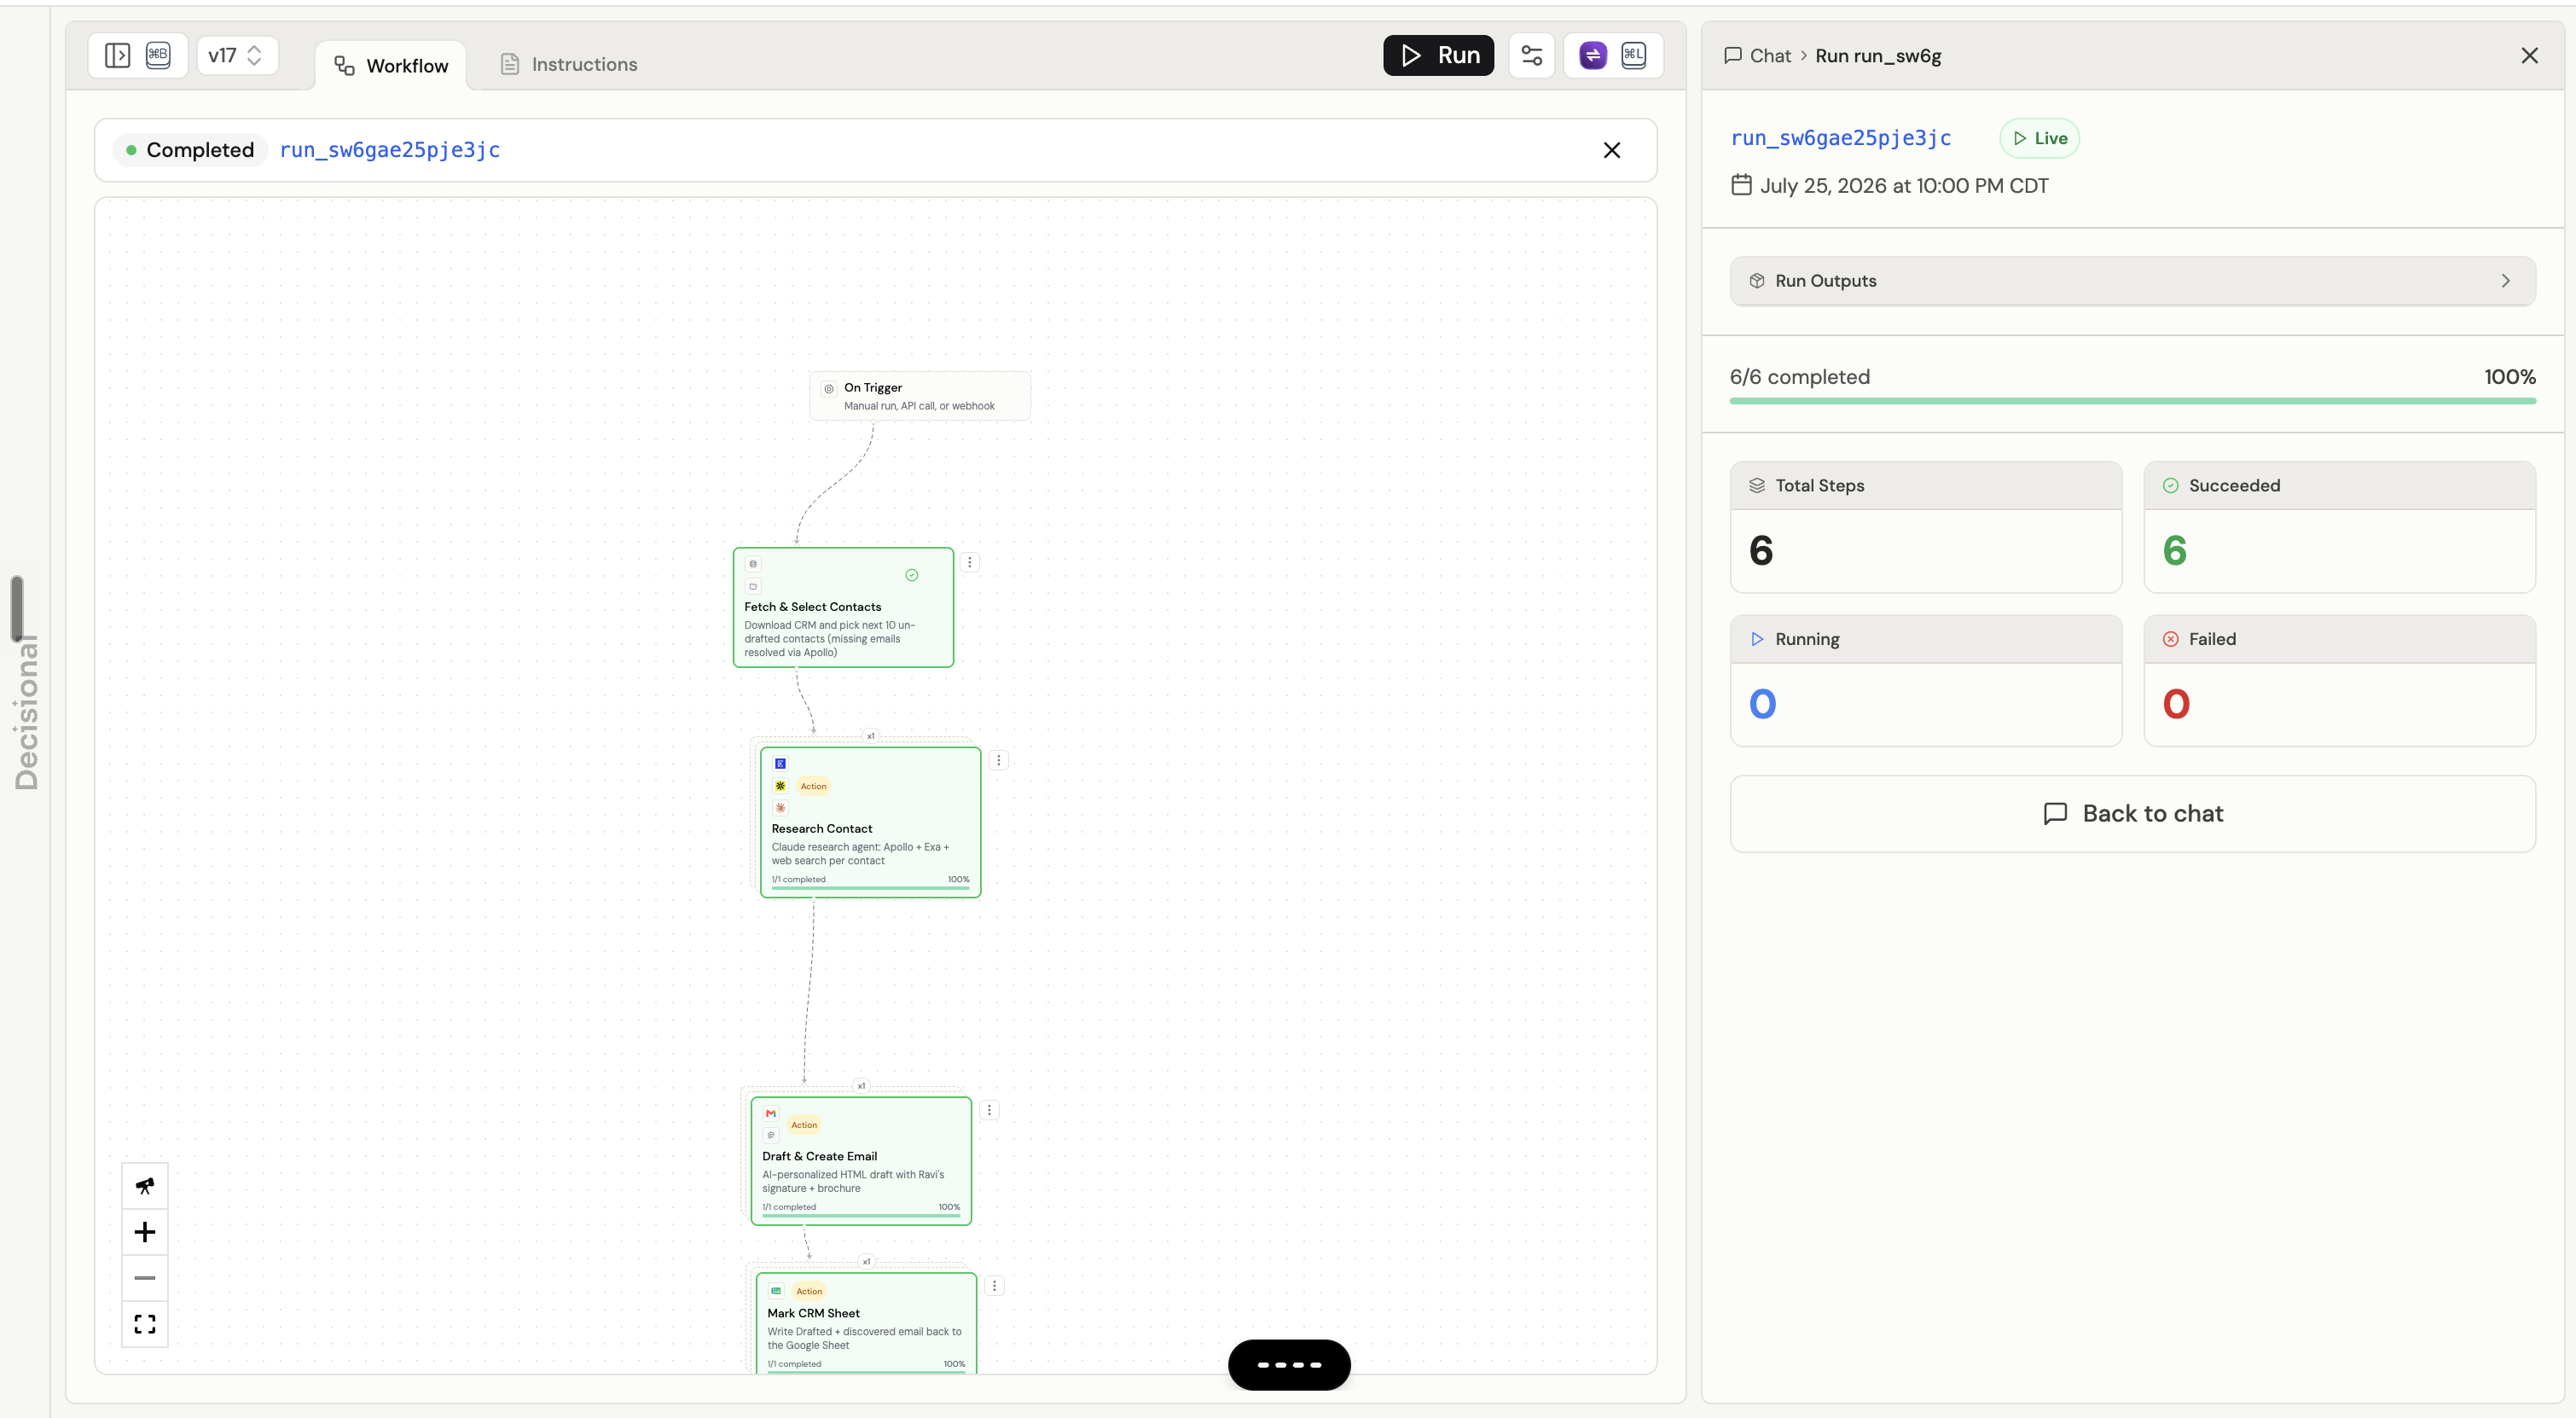
Task: Close the run details side panel
Action: click(x=2530, y=56)
